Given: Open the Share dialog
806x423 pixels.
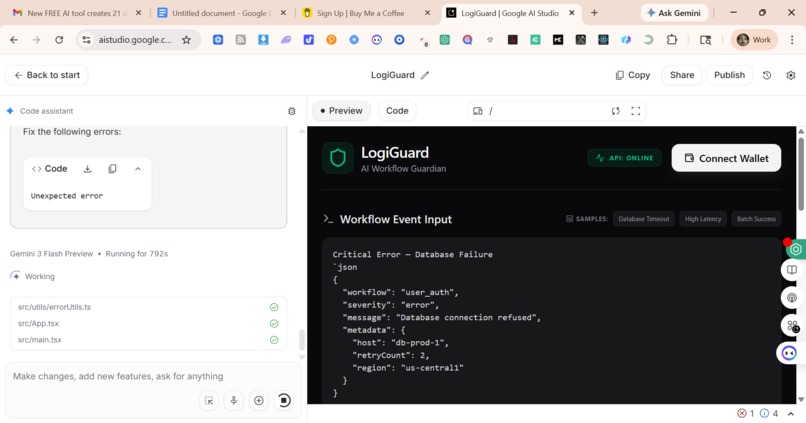Looking at the screenshot, I should pos(682,75).
